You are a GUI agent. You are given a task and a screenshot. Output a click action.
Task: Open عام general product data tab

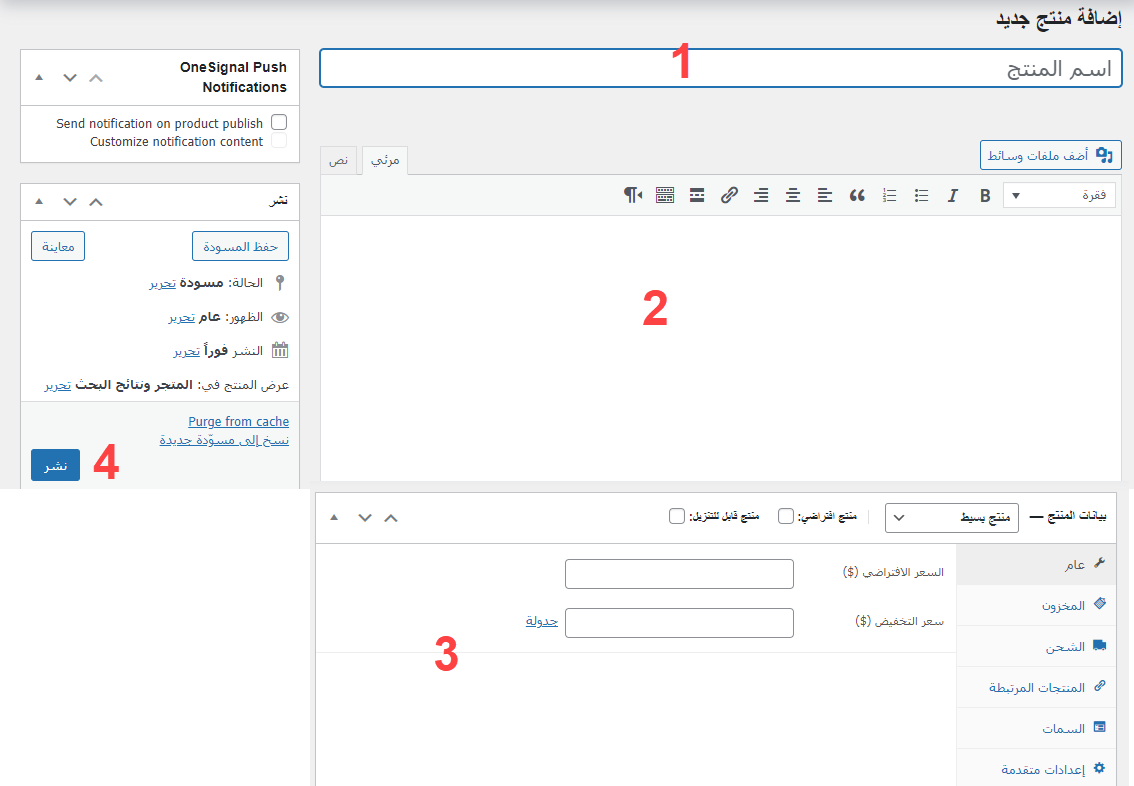(1036, 565)
